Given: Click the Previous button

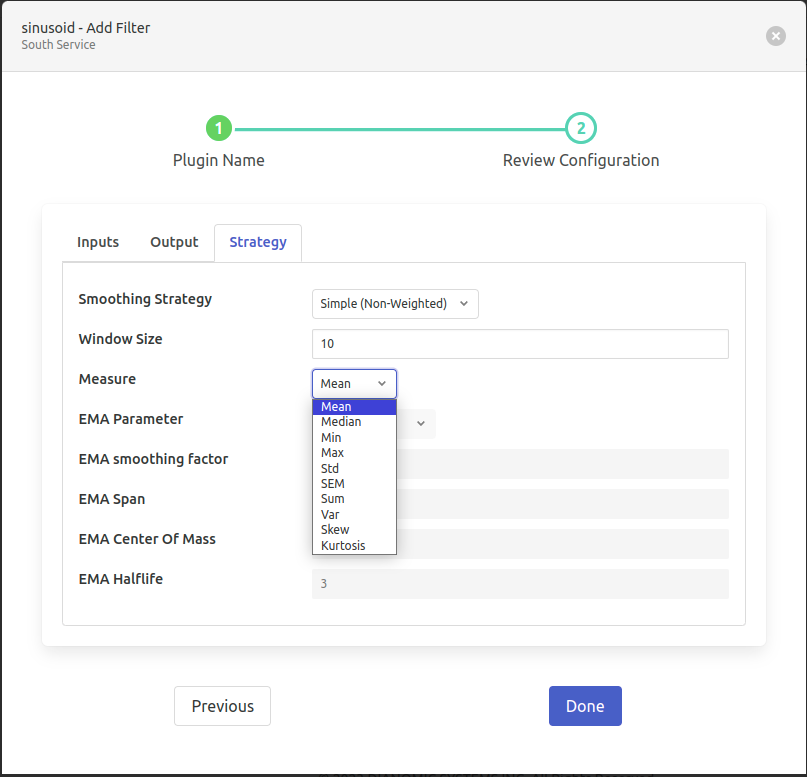Looking at the screenshot, I should click(x=222, y=706).
